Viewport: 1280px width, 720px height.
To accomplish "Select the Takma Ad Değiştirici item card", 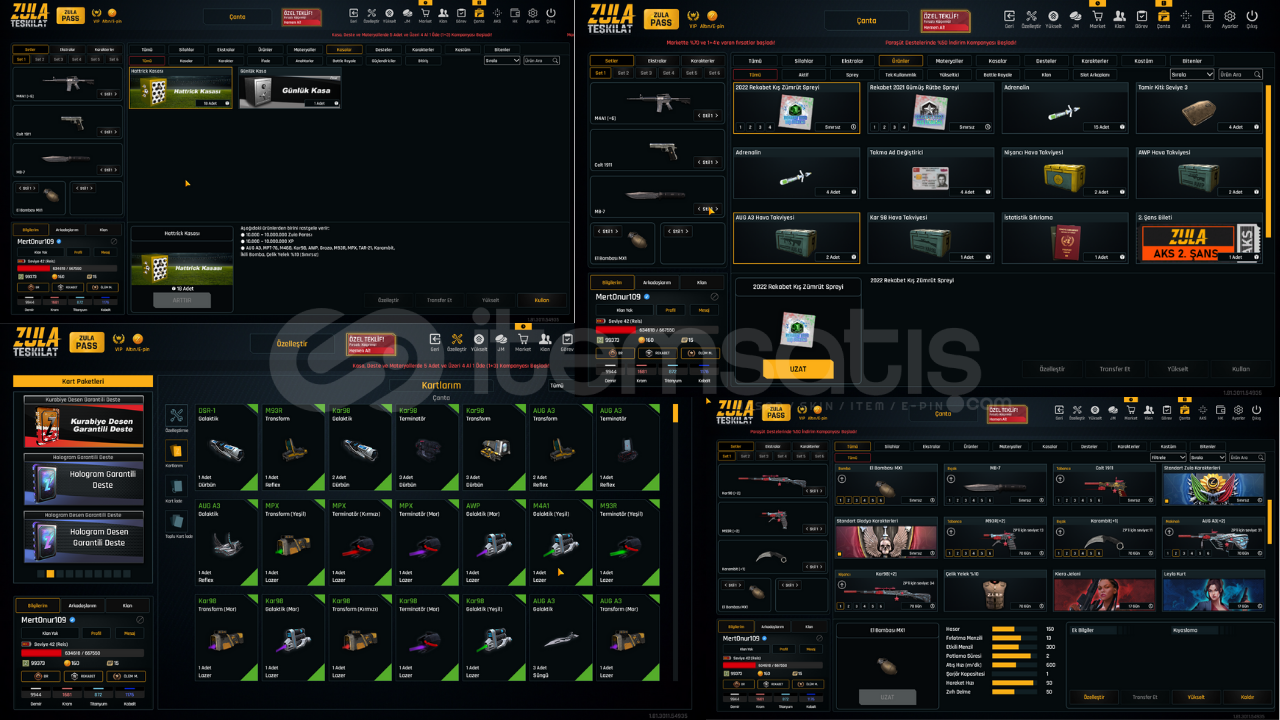I will (x=930, y=173).
